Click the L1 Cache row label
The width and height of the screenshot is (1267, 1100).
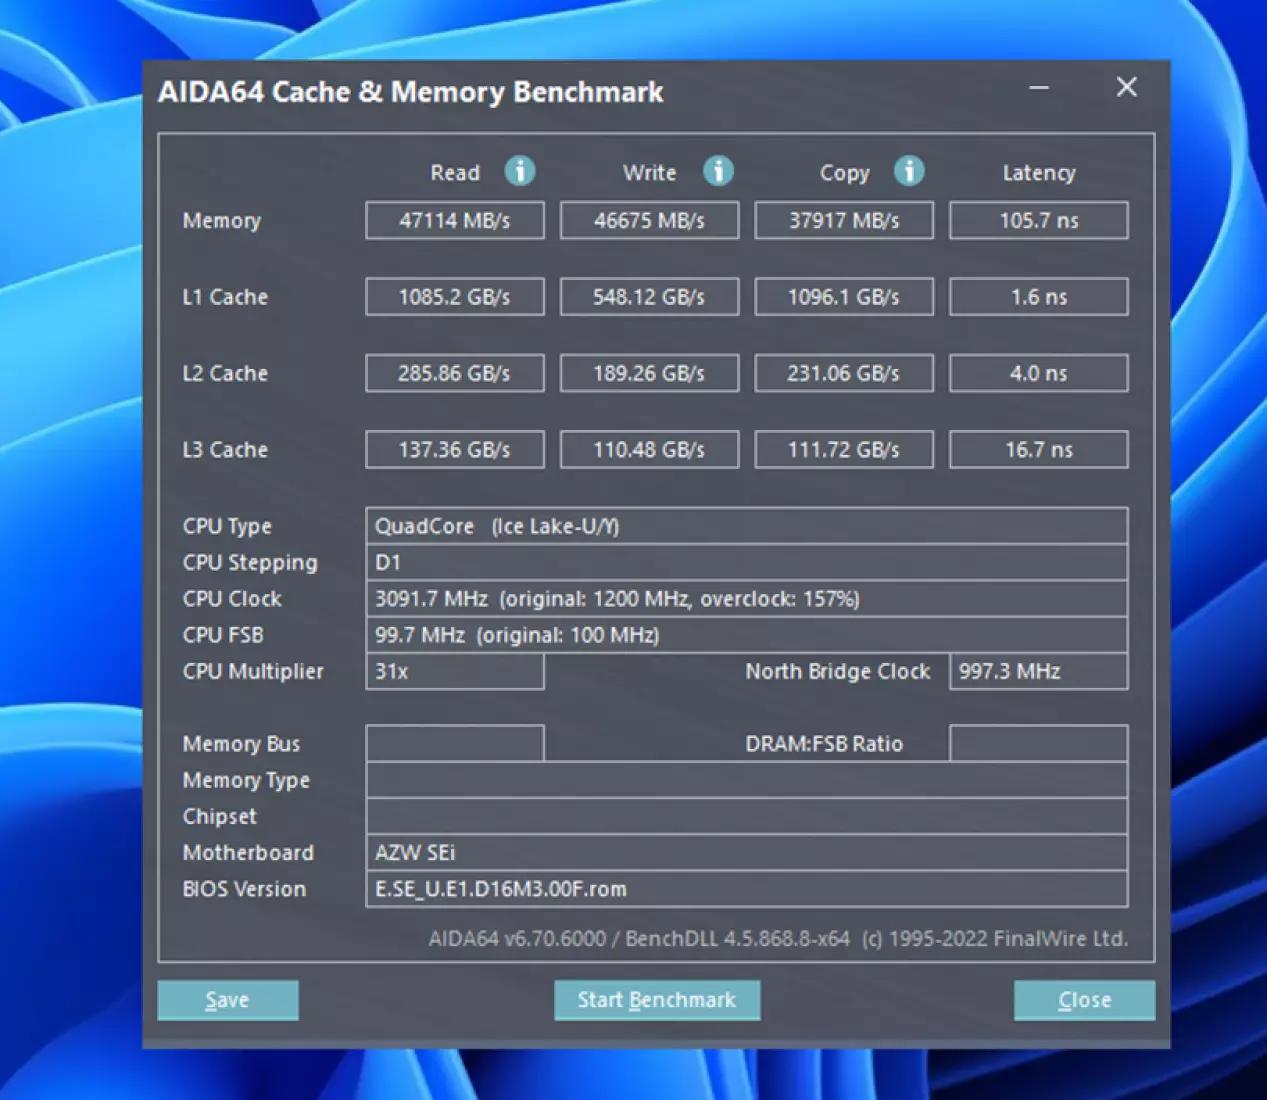[225, 297]
